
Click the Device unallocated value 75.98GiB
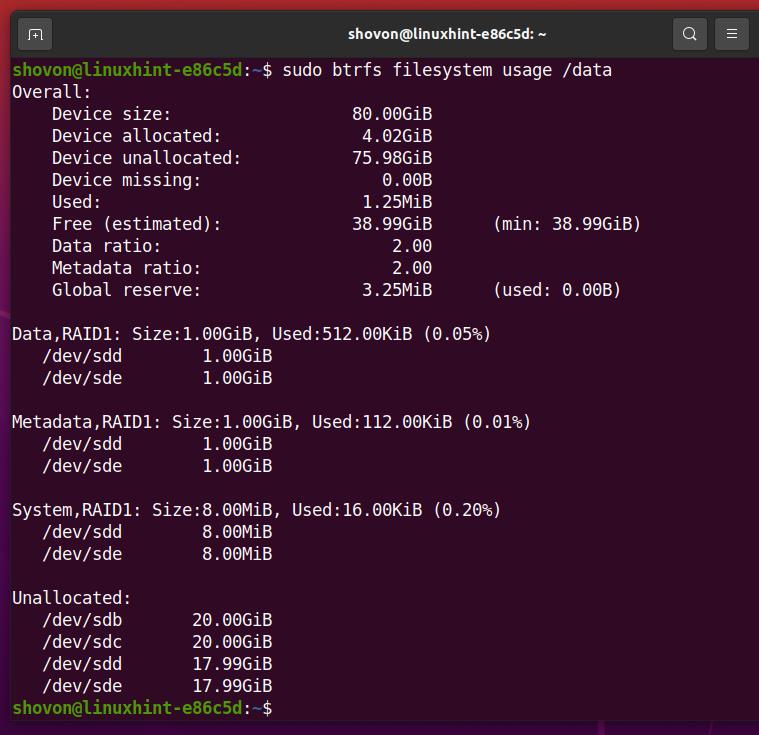click(391, 158)
